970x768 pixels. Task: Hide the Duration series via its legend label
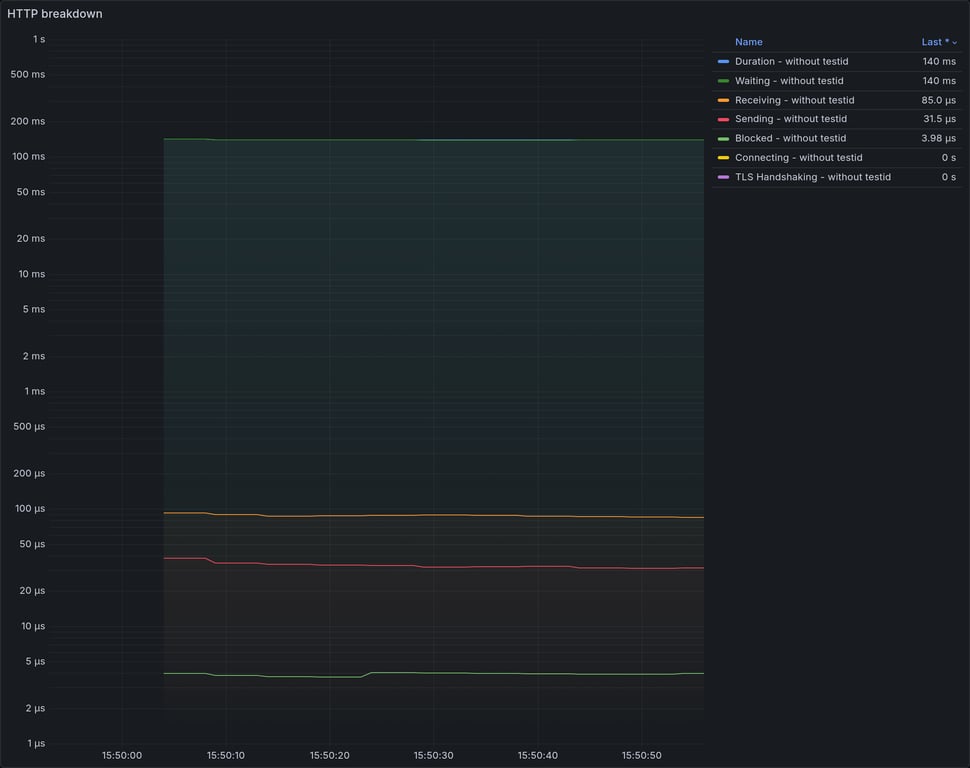point(791,61)
